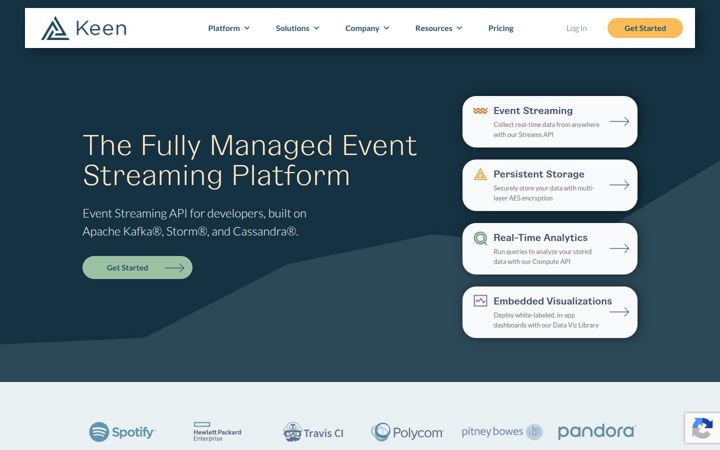This screenshot has height=450, width=720.
Task: Click the Hewlett Packard Enterprise logo
Action: (217, 432)
